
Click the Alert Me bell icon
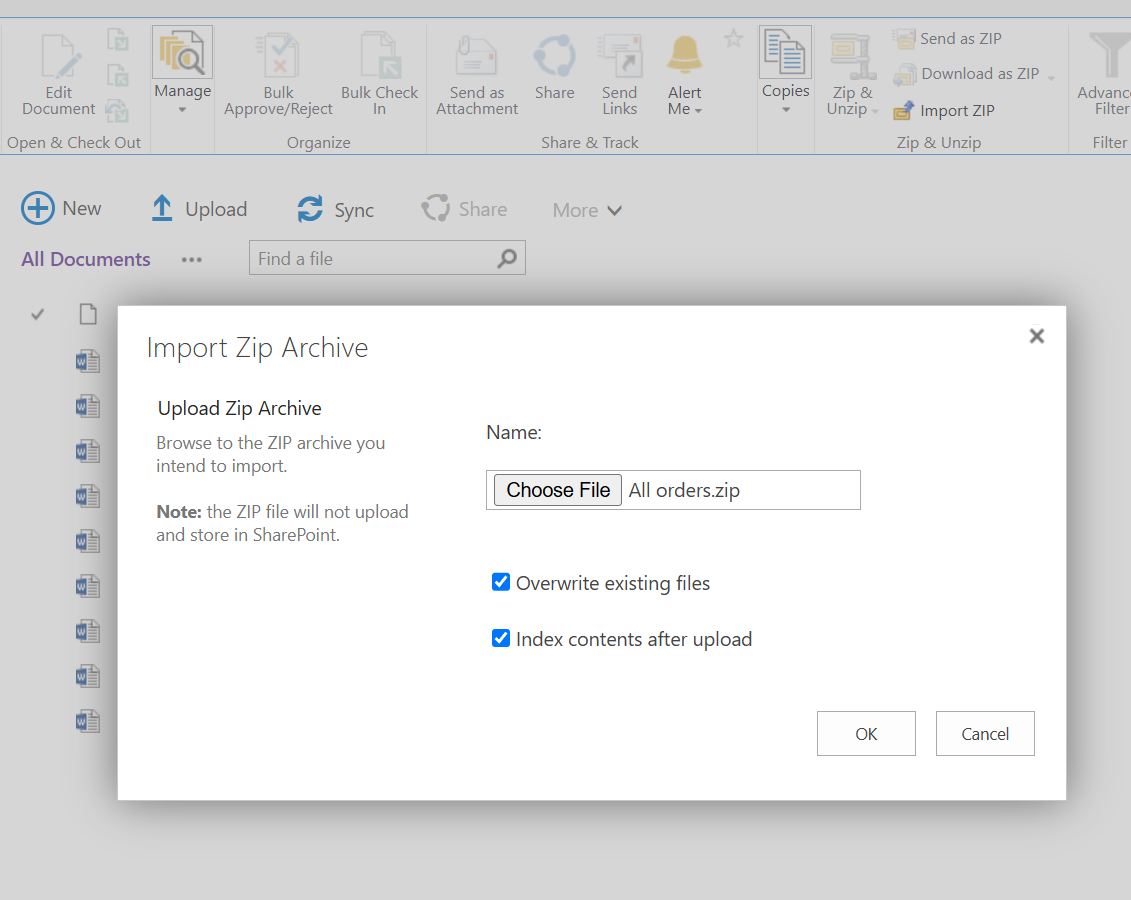pyautogui.click(x=685, y=55)
